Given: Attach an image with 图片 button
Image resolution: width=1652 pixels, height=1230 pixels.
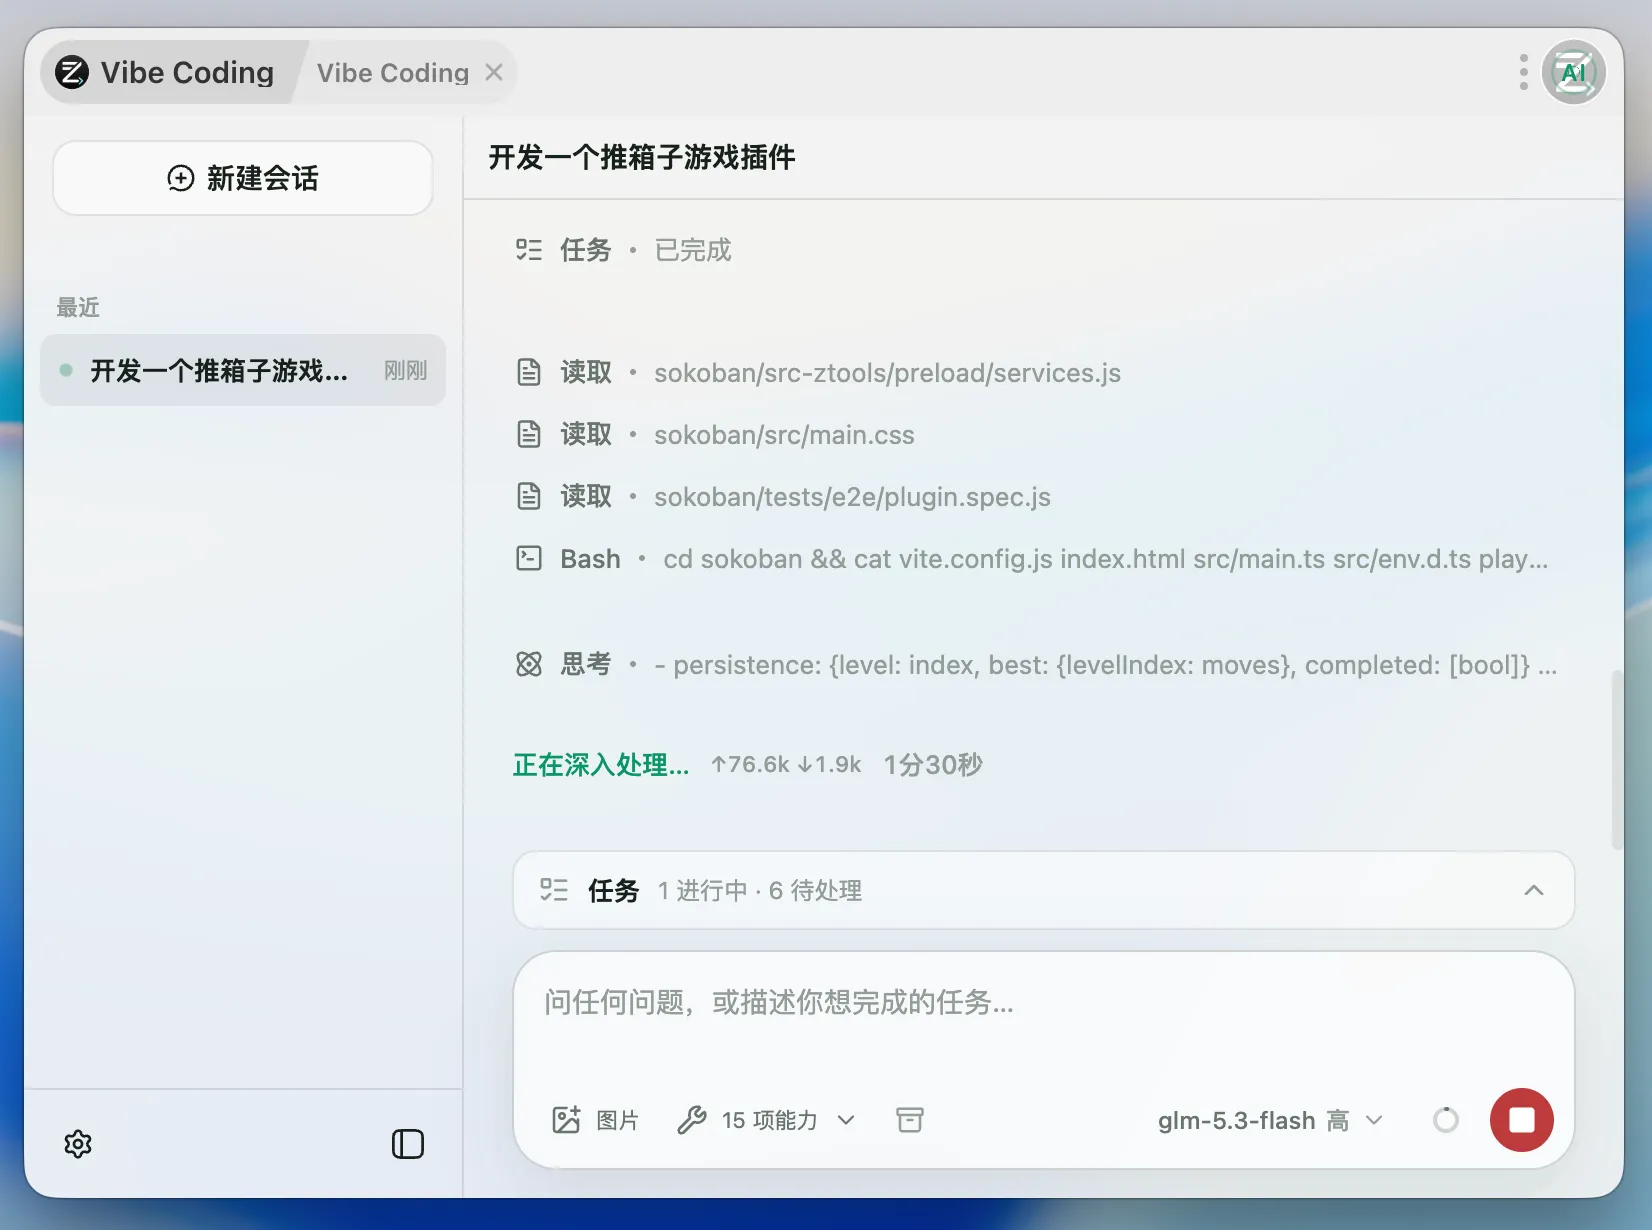Looking at the screenshot, I should tap(595, 1120).
